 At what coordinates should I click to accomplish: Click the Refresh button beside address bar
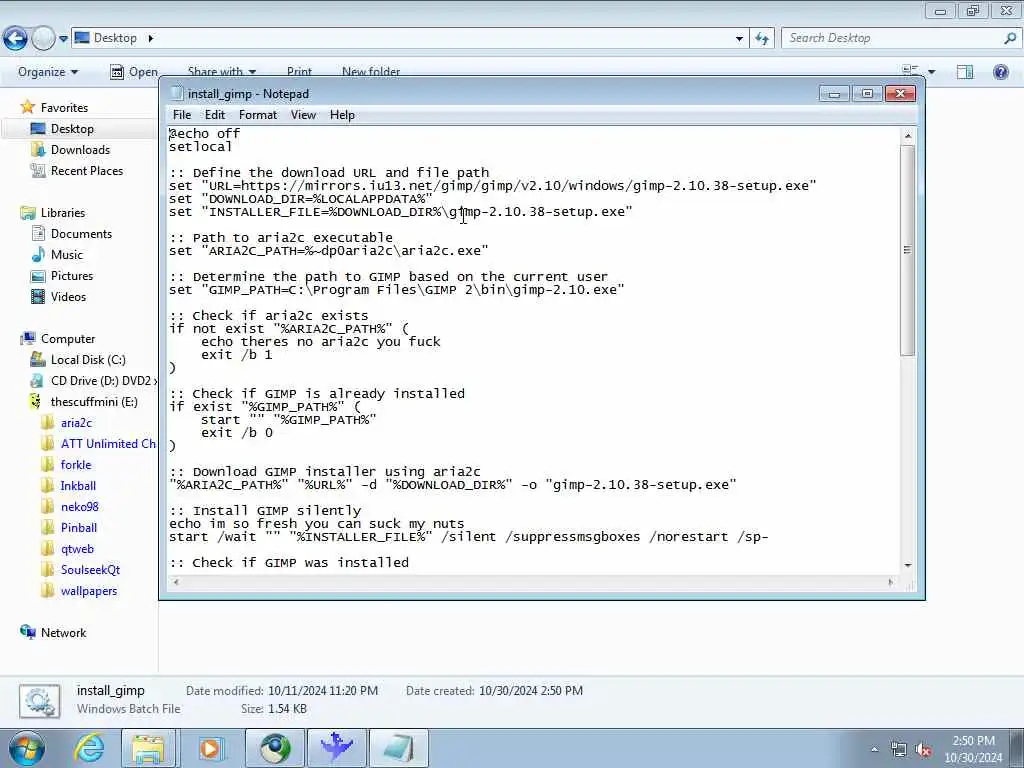762,39
